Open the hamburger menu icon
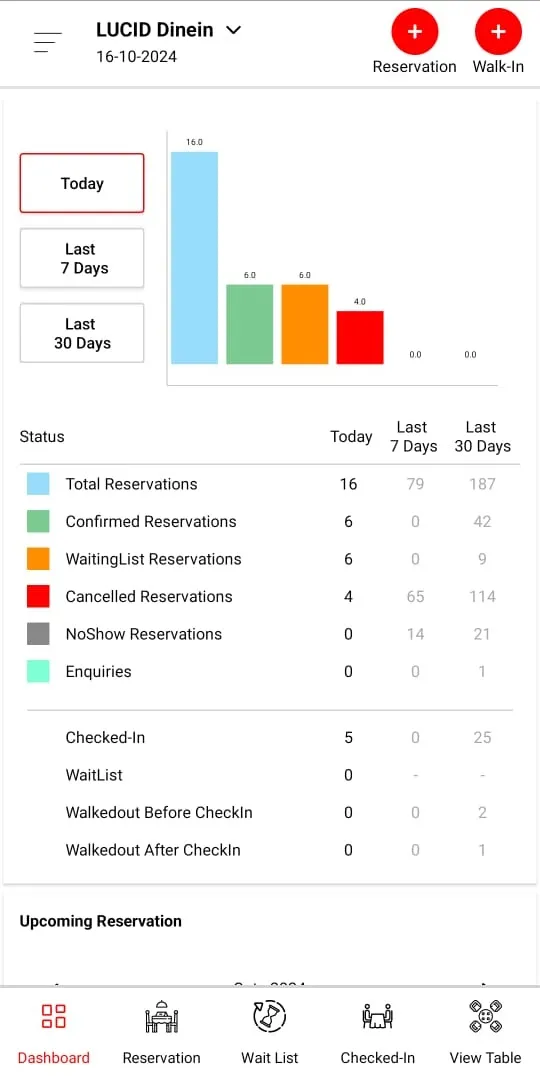Image resolution: width=540 pixels, height=1092 pixels. (x=47, y=42)
